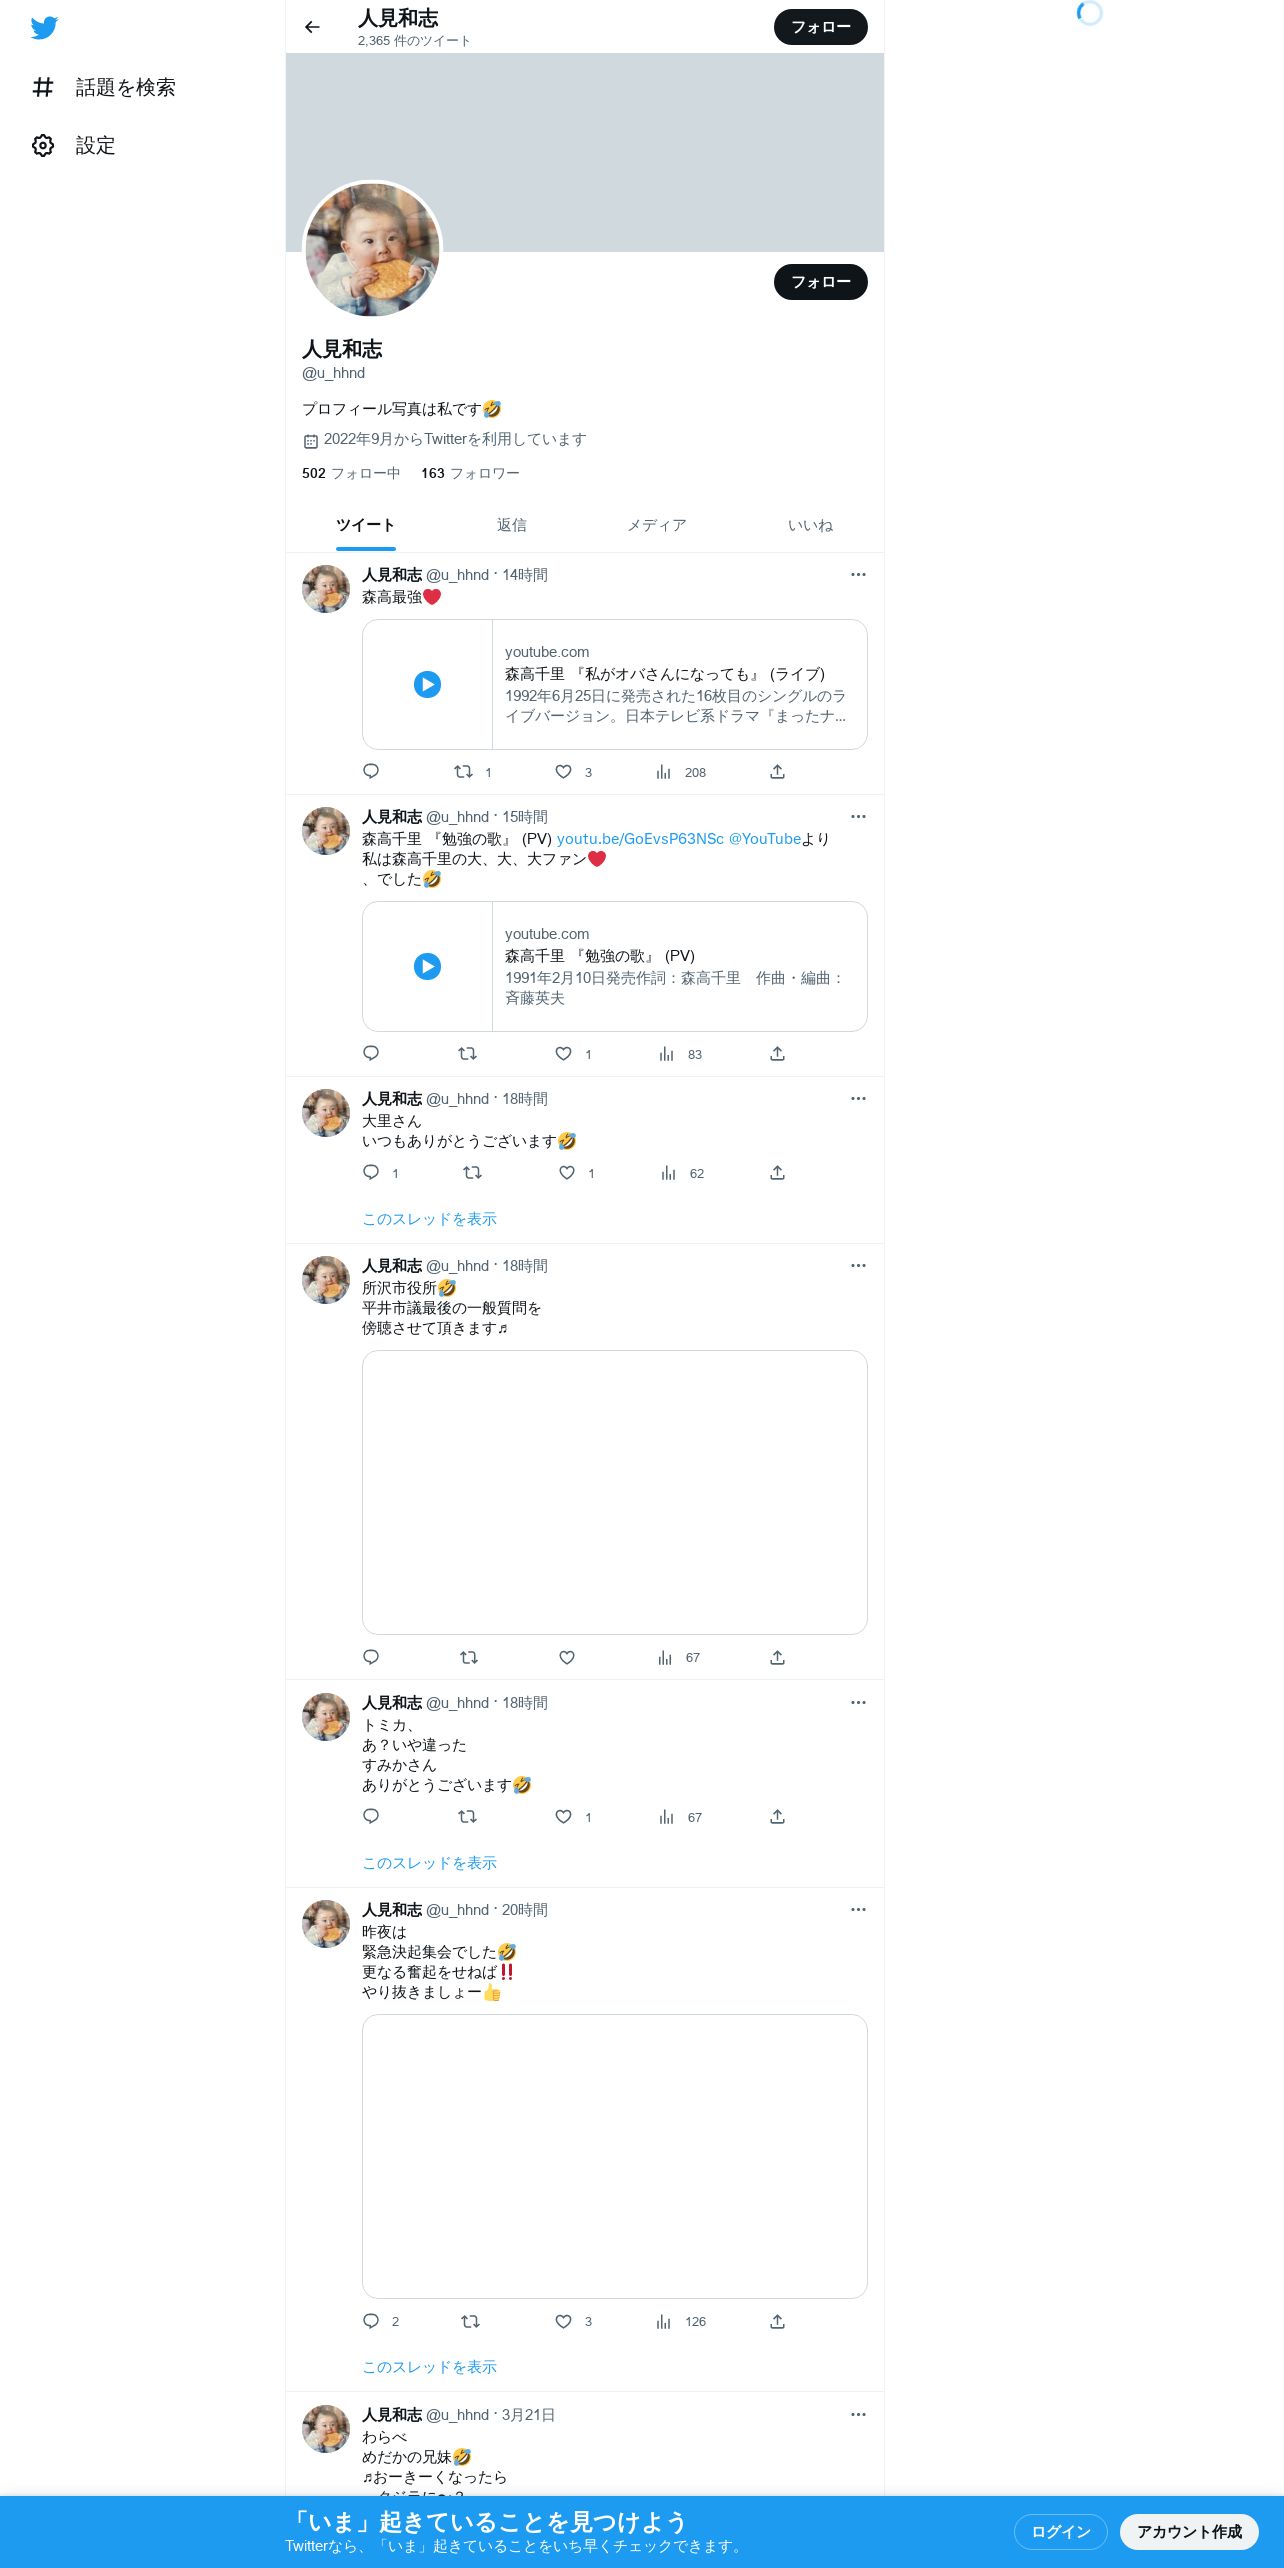Go back using the arrow icon

(x=312, y=27)
